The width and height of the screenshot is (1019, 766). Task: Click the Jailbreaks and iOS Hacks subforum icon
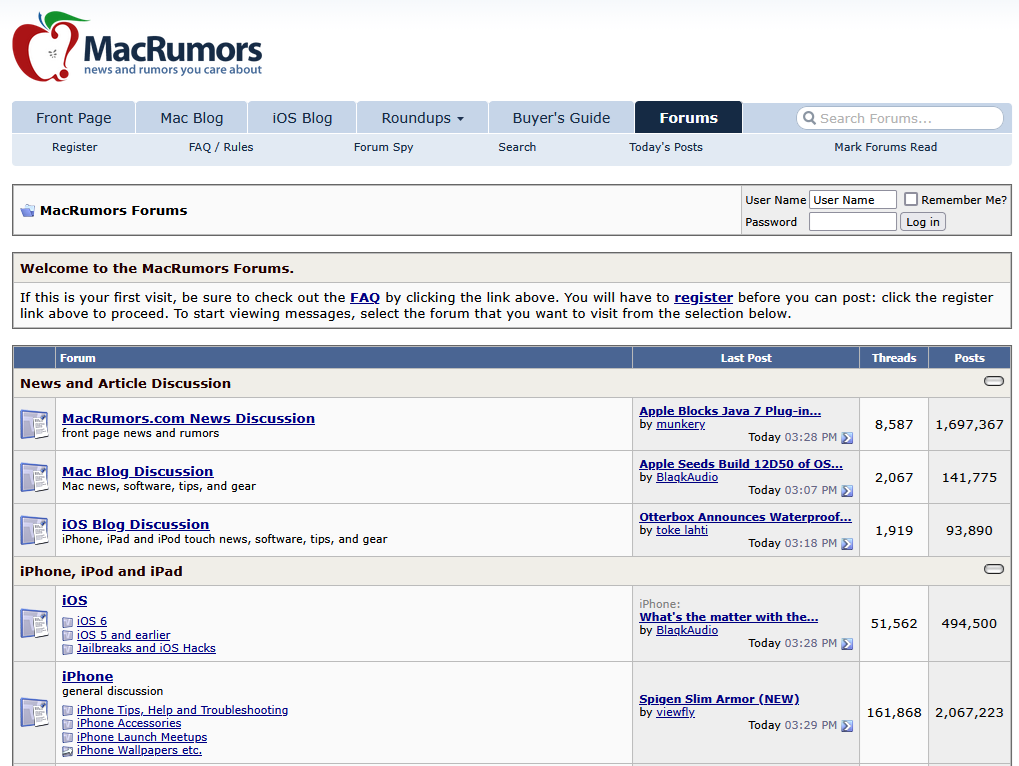(x=68, y=648)
